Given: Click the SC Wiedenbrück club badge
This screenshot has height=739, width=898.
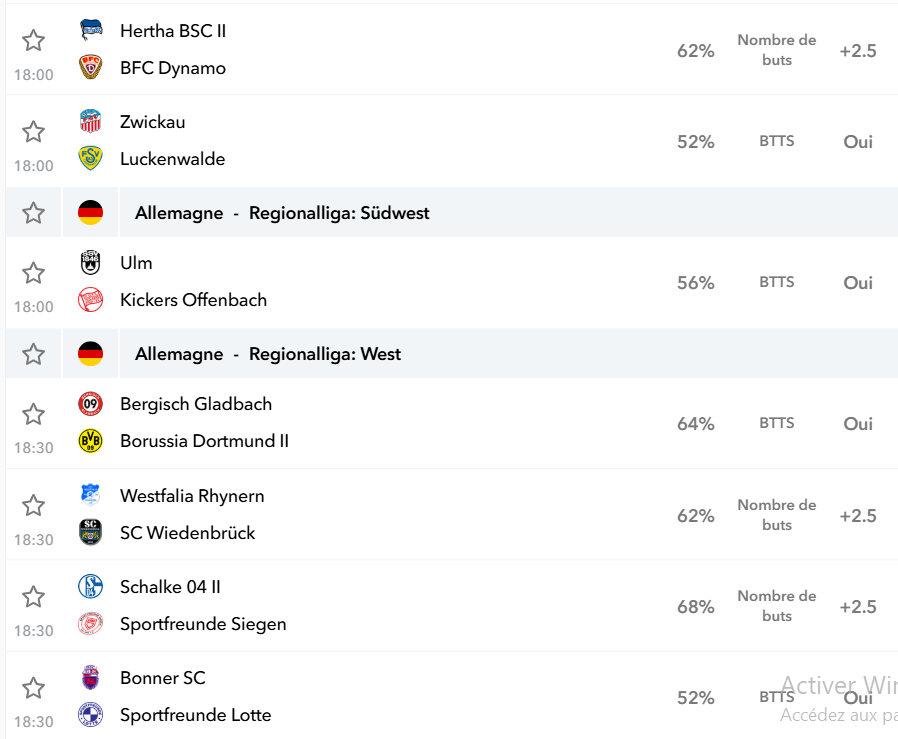Looking at the screenshot, I should (90, 532).
